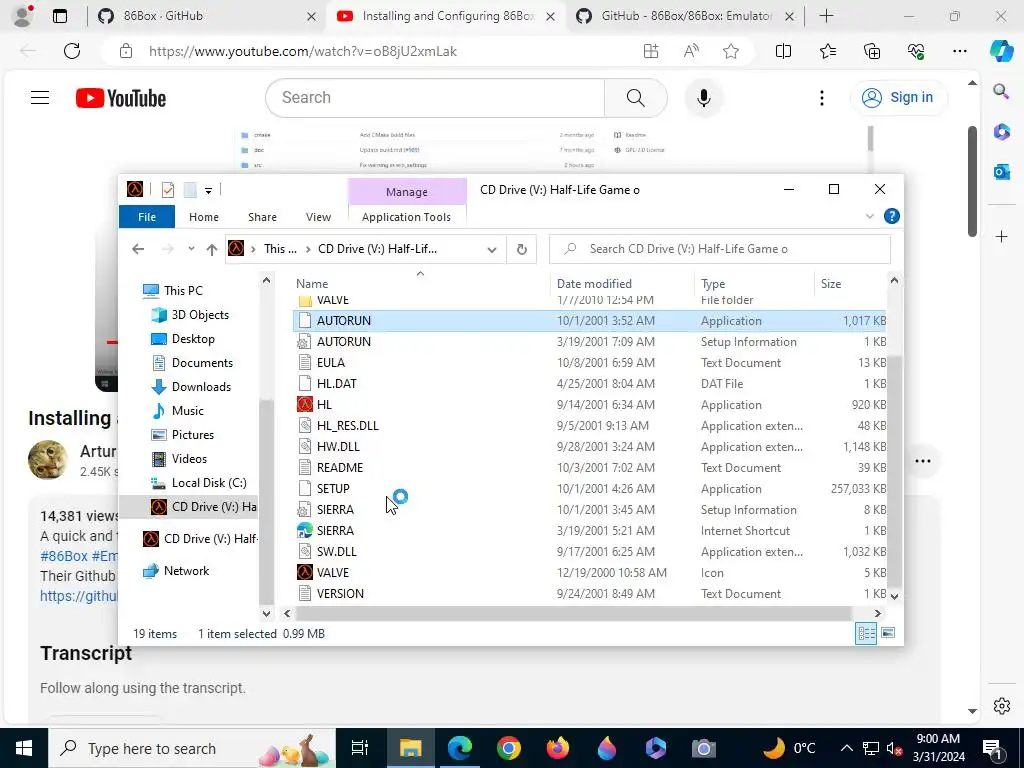The image size is (1024, 768).
Task: Click the YouTube Search box
Action: pyautogui.click(x=435, y=98)
